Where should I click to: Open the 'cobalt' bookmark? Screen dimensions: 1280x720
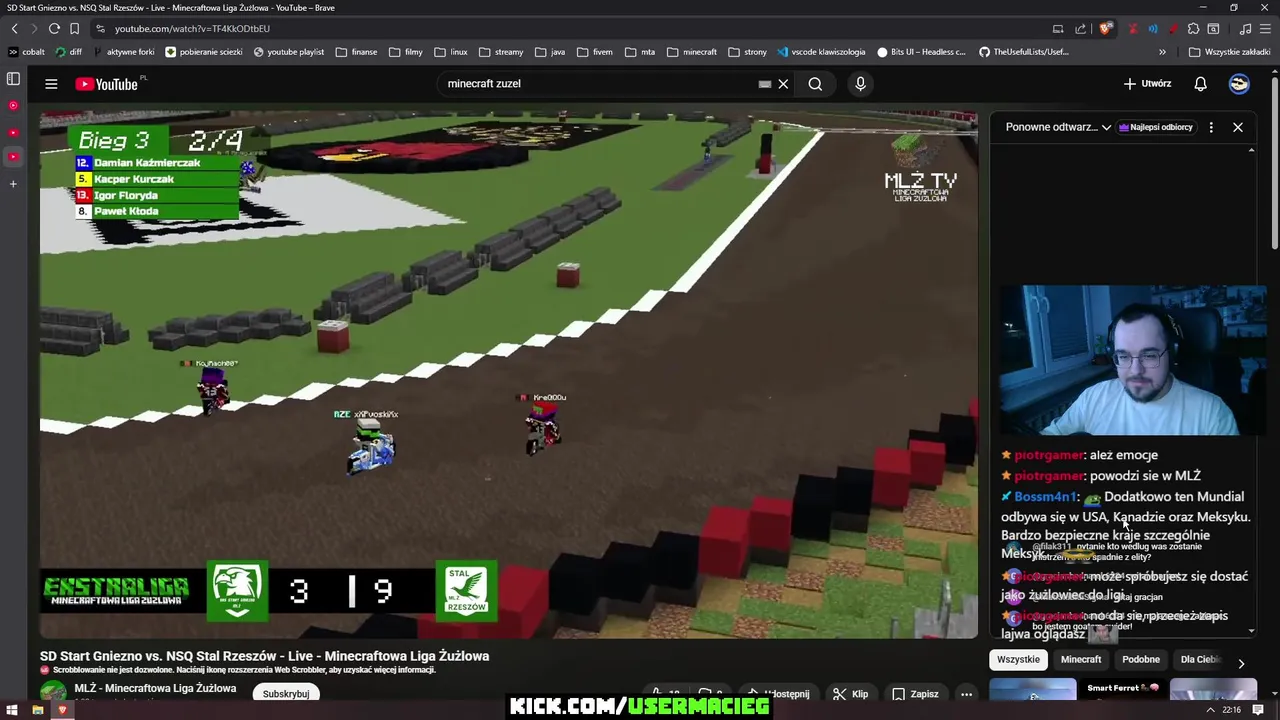pyautogui.click(x=27, y=52)
